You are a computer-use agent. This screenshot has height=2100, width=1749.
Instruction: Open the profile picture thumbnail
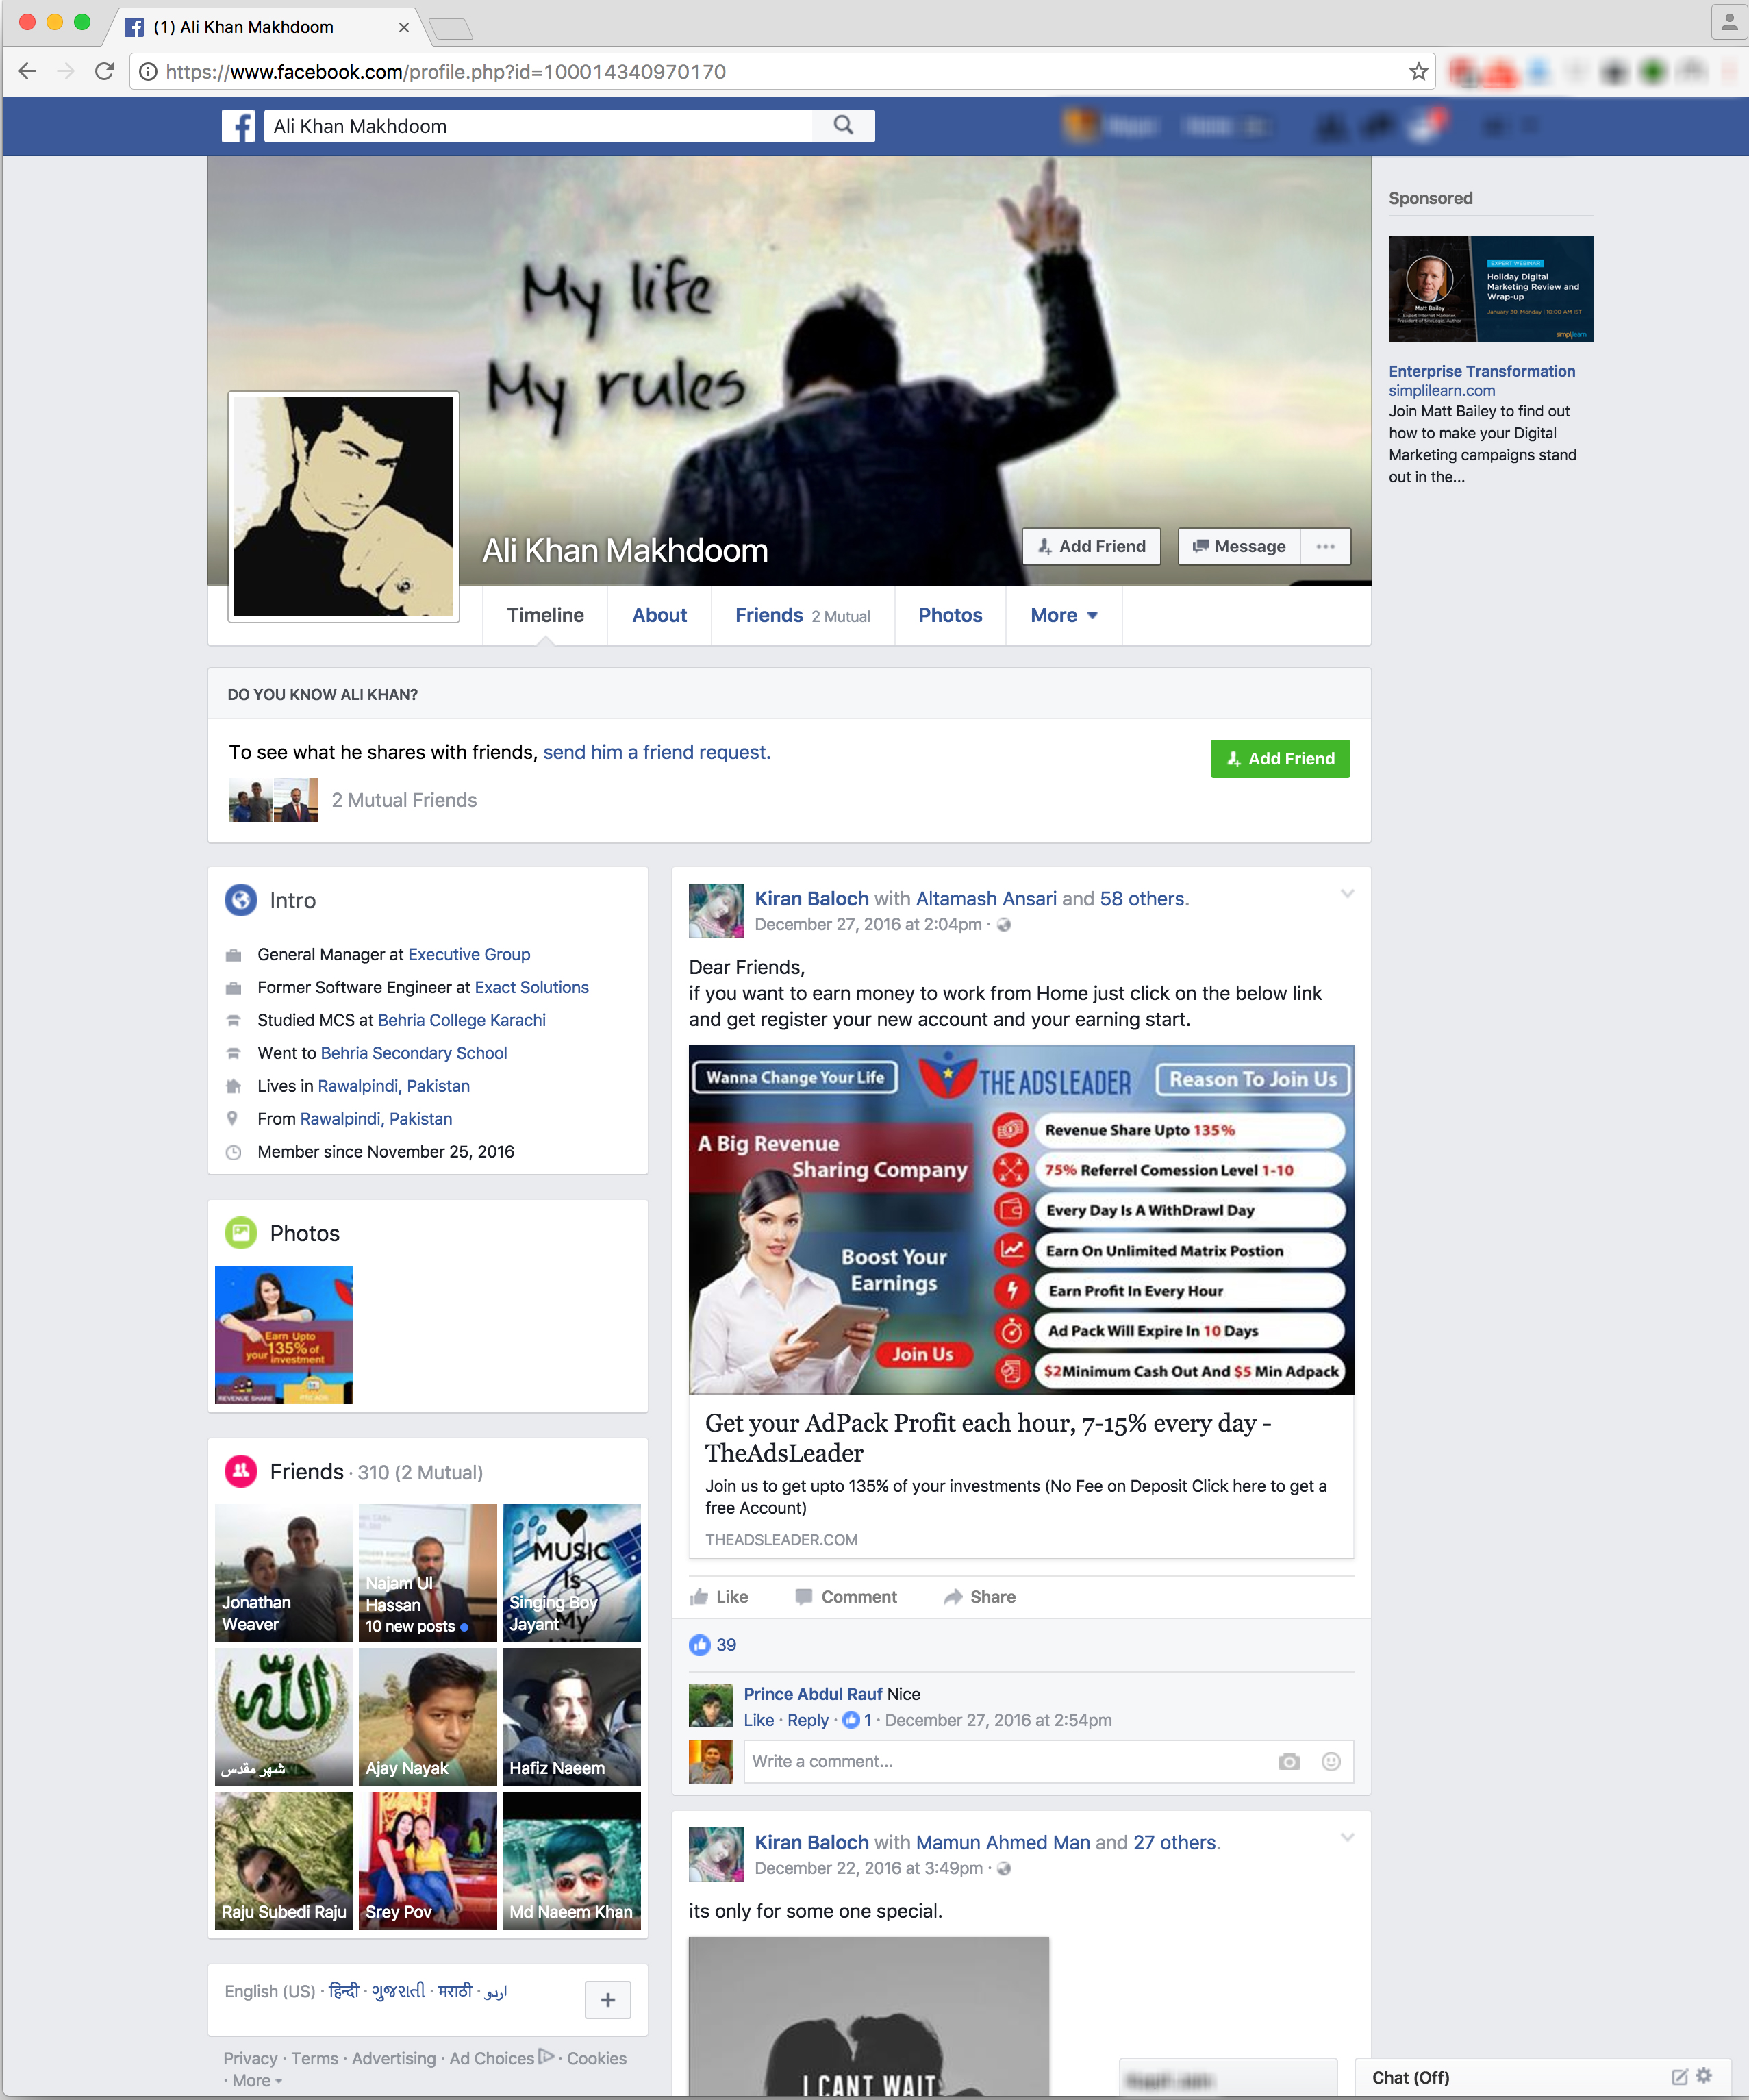coord(343,507)
